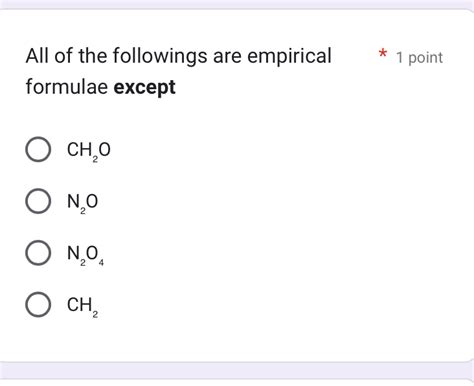Click the subscript 2 in CH₂O
Screen dimensions: 474x386
[x=95, y=159]
